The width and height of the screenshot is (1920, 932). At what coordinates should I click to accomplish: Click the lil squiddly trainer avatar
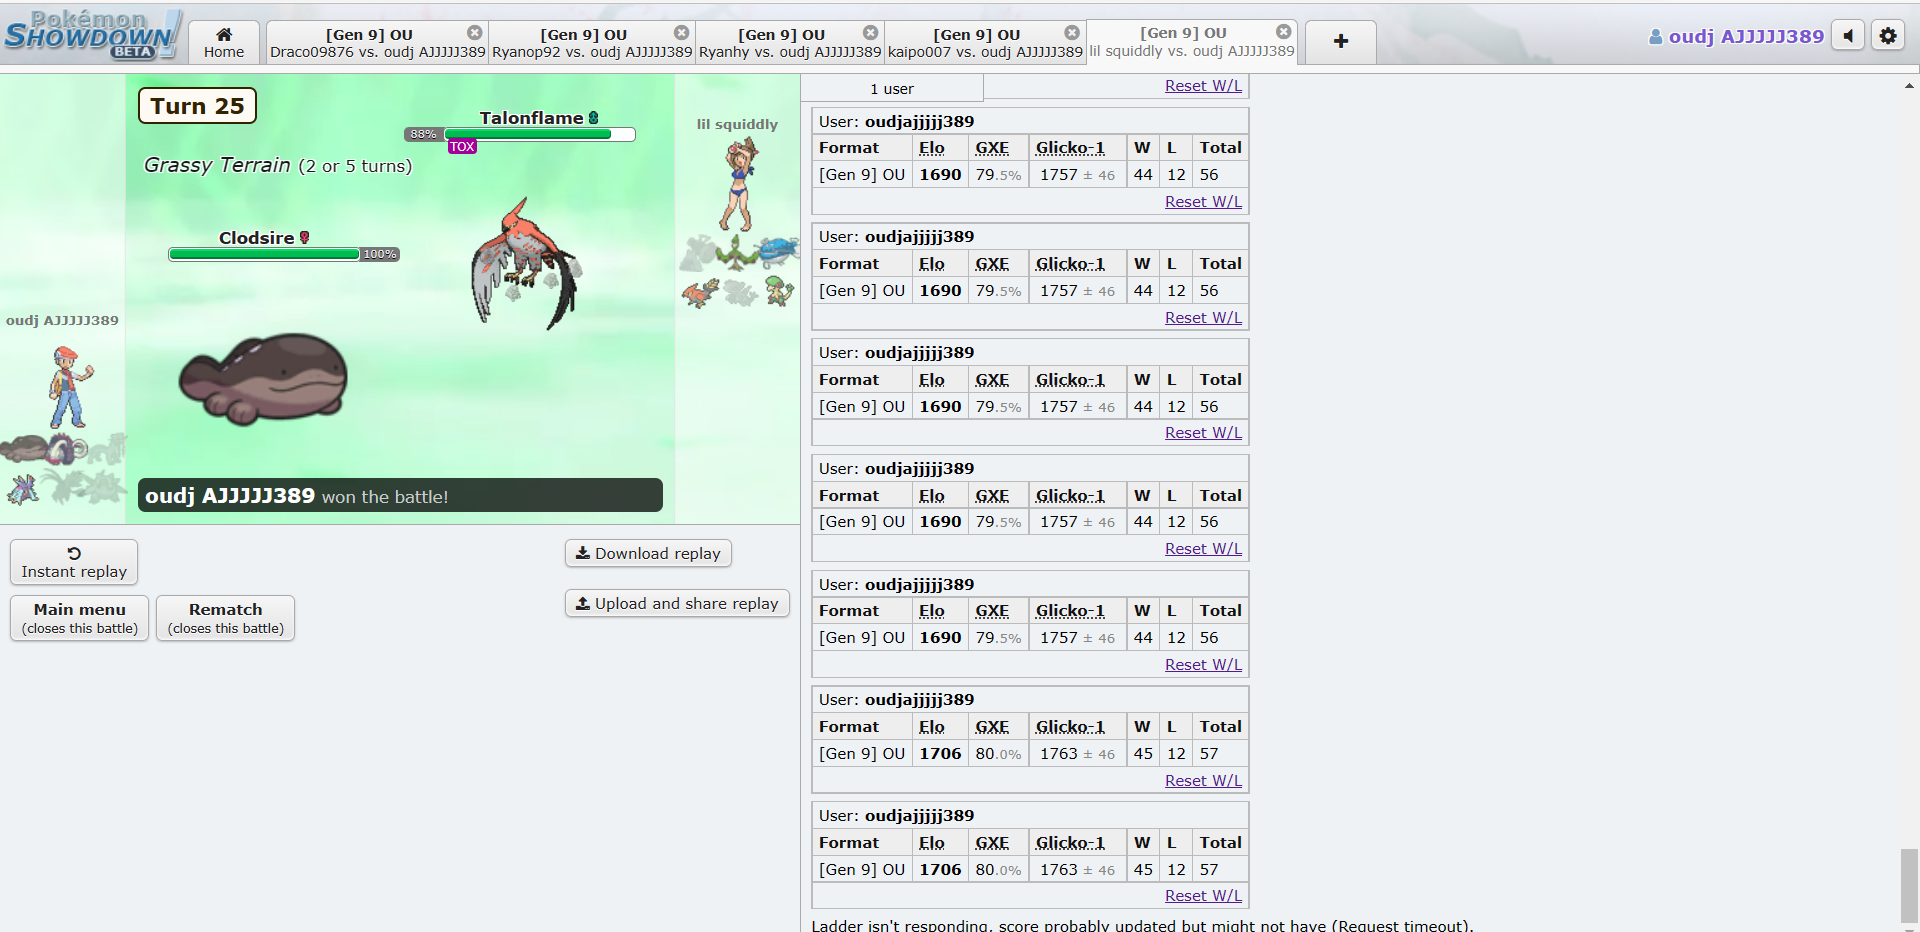tap(739, 185)
